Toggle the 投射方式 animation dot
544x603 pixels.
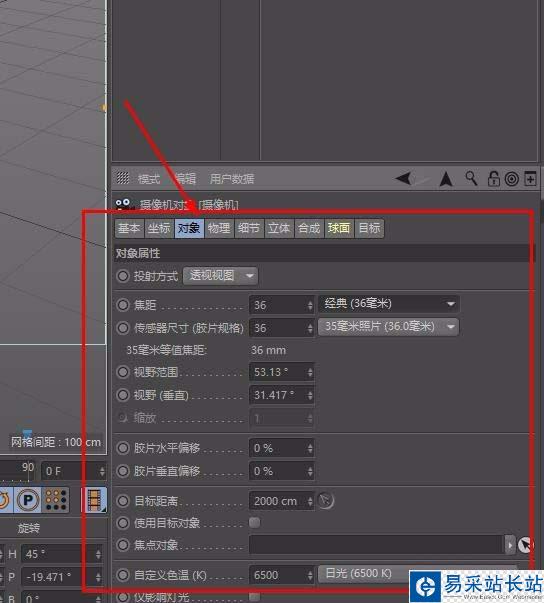point(123,276)
